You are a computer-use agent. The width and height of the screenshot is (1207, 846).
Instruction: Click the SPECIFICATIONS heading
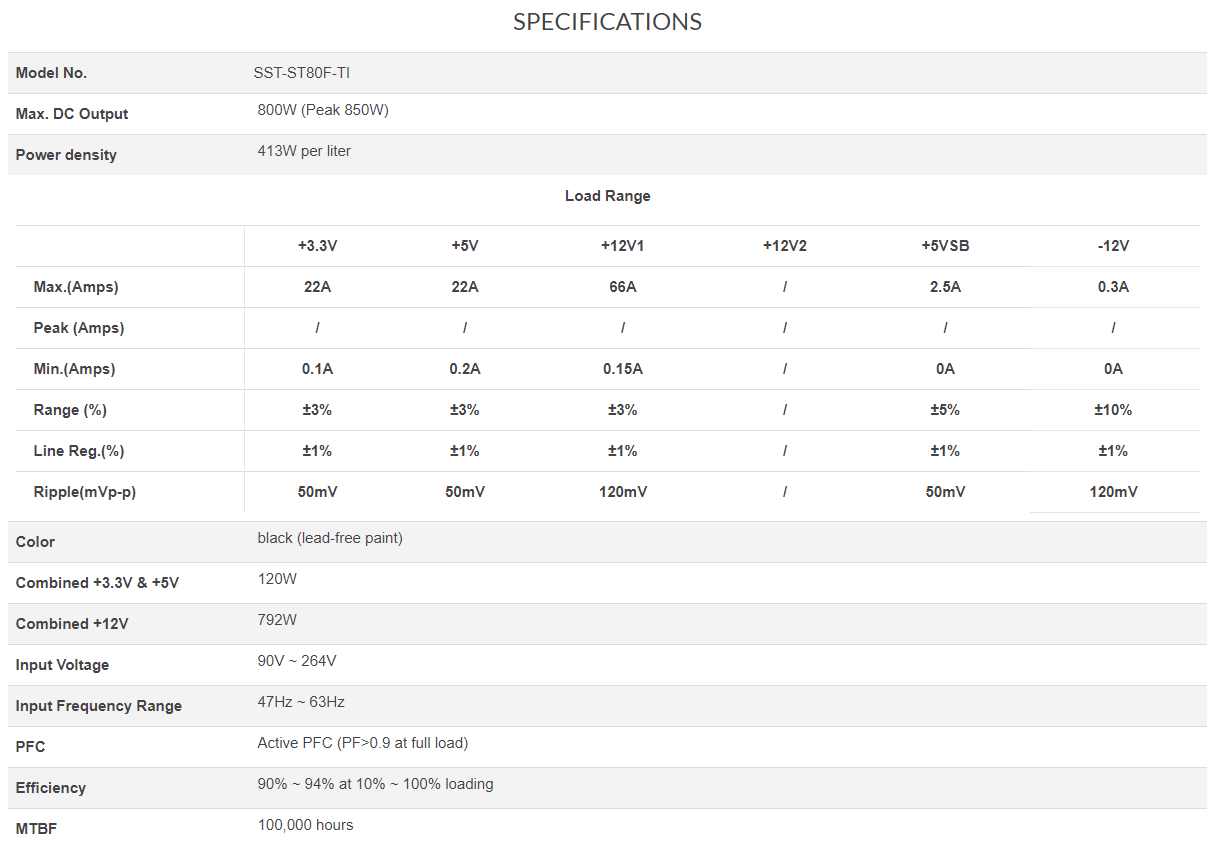tap(607, 22)
